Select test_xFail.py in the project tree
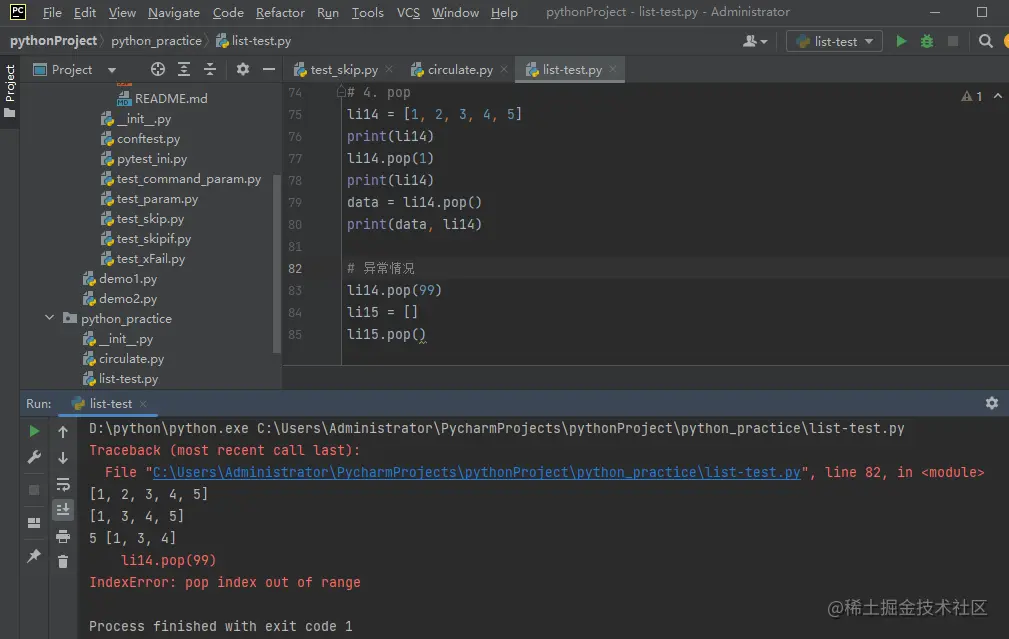Viewport: 1009px width, 639px height. click(143, 259)
